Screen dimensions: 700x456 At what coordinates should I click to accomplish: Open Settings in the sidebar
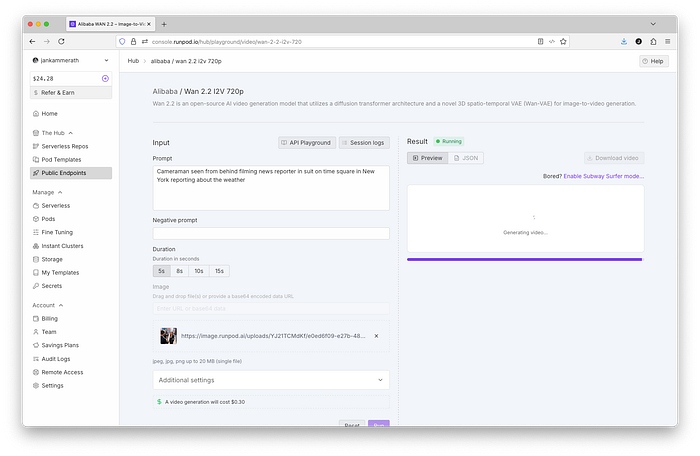tap(52, 386)
